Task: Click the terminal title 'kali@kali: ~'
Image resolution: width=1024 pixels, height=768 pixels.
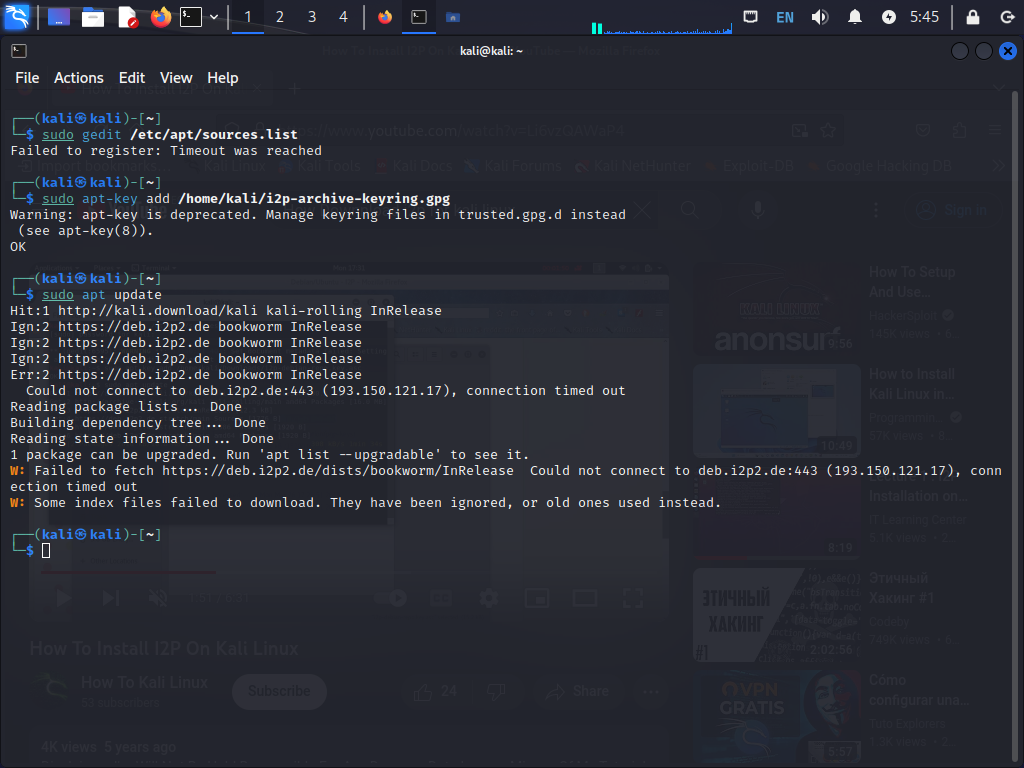Action: (x=491, y=51)
